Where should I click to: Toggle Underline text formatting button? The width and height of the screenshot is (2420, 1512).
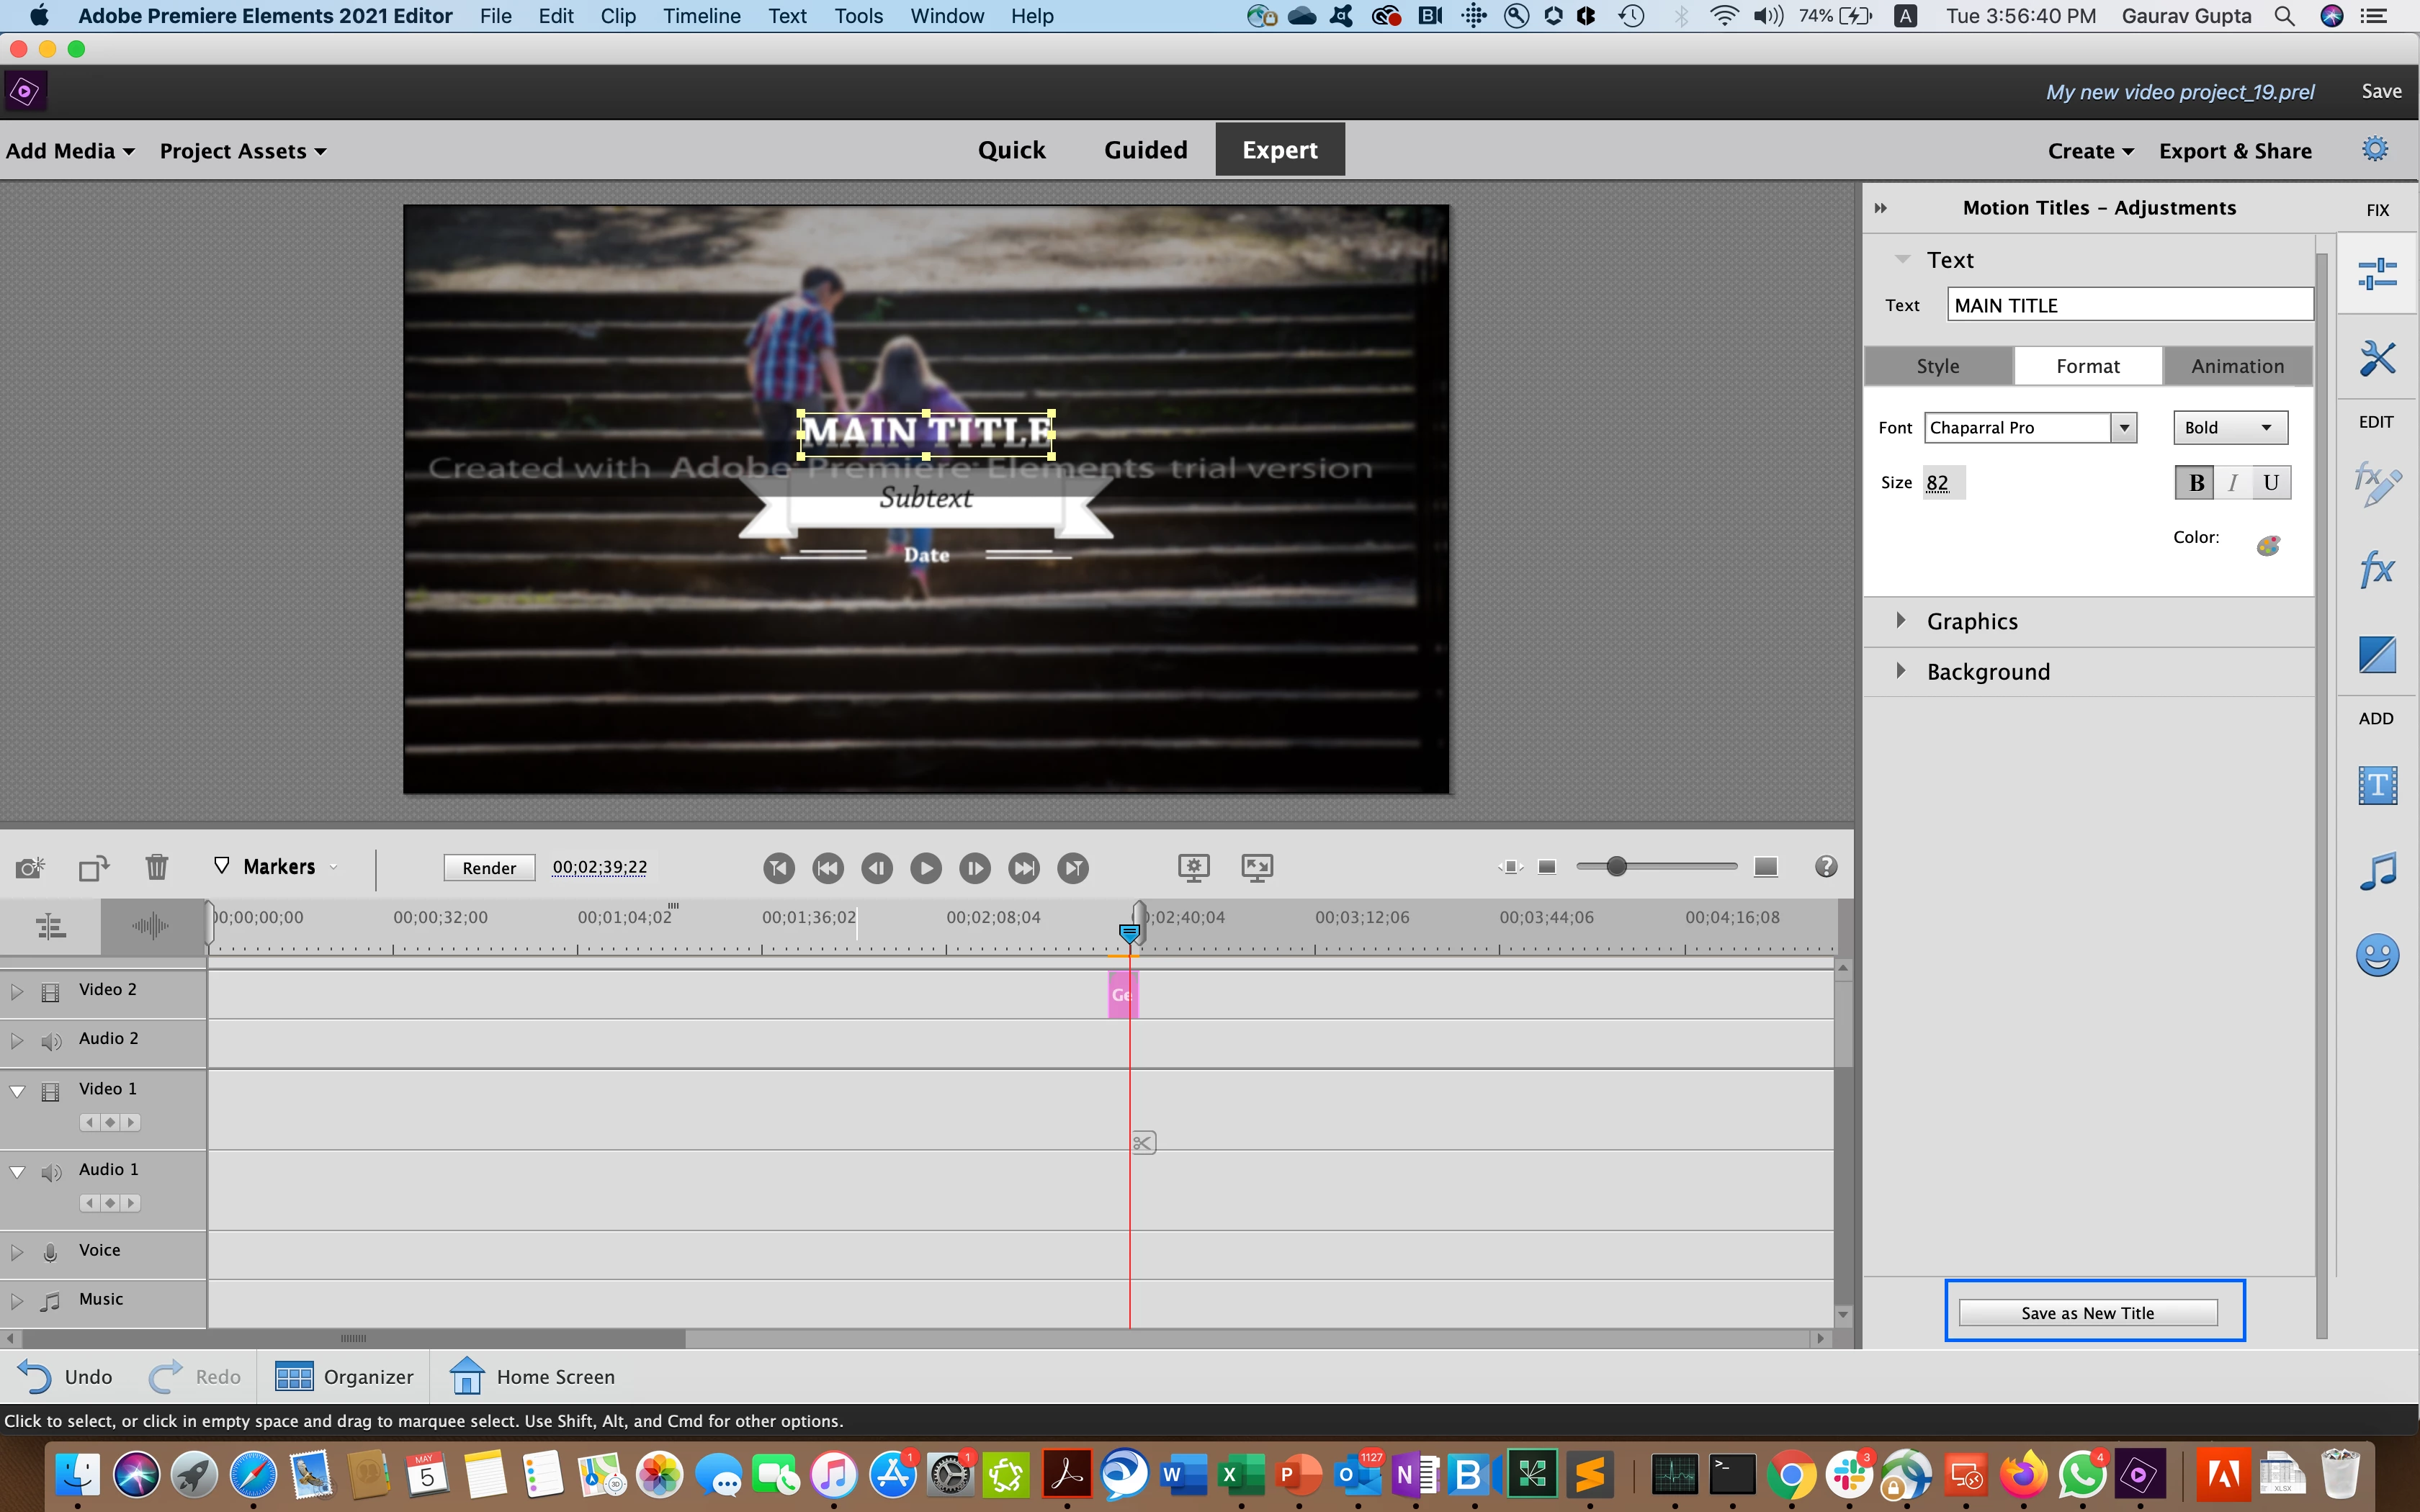point(2270,483)
